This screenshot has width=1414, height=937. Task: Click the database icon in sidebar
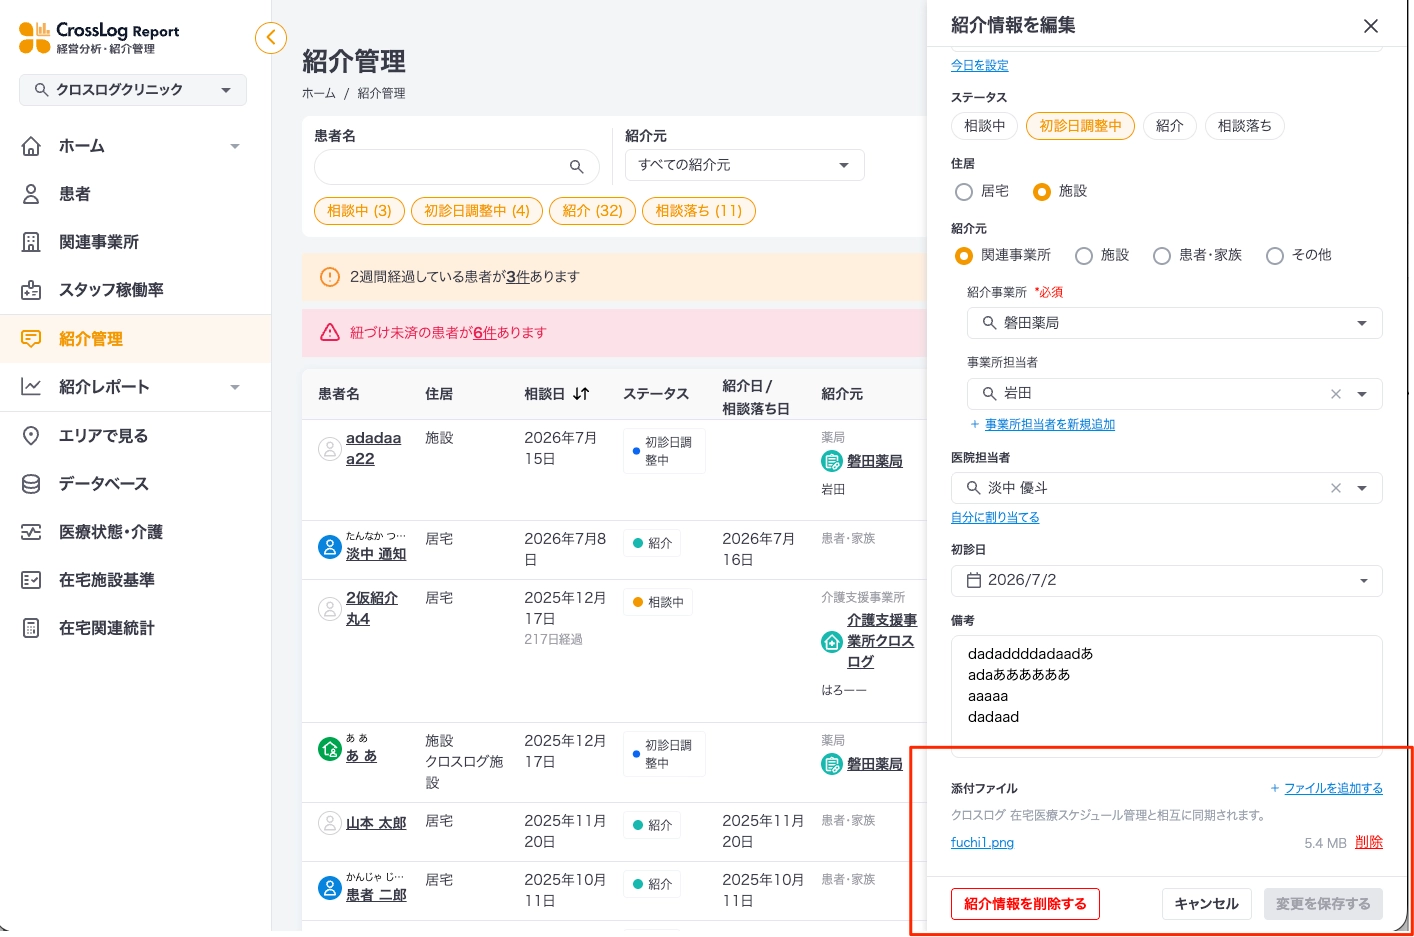tap(31, 484)
